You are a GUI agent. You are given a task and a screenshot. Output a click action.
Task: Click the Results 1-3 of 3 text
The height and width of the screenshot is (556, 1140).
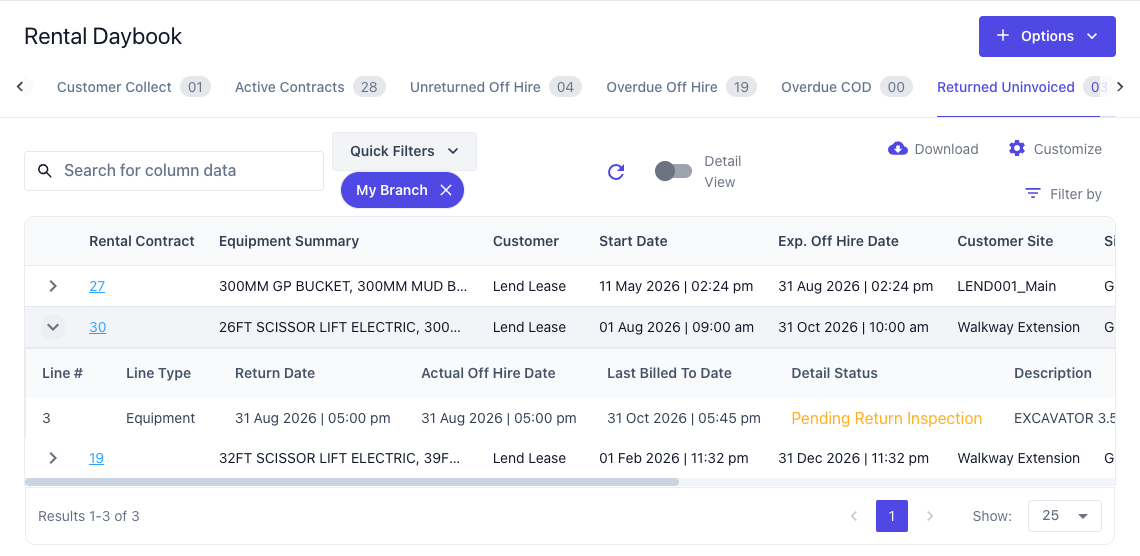pos(89,516)
